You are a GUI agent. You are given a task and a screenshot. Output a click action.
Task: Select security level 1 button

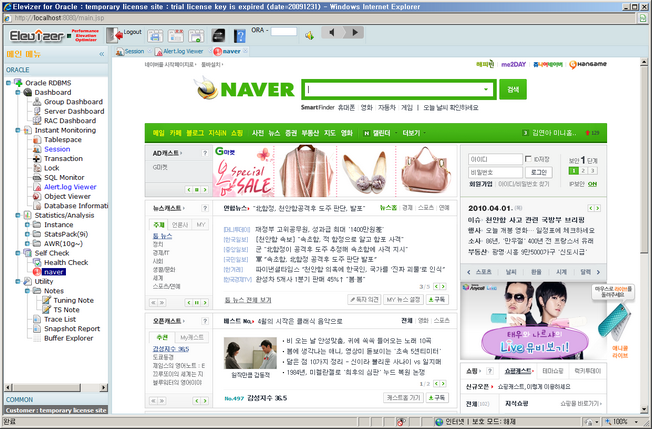coord(573,171)
